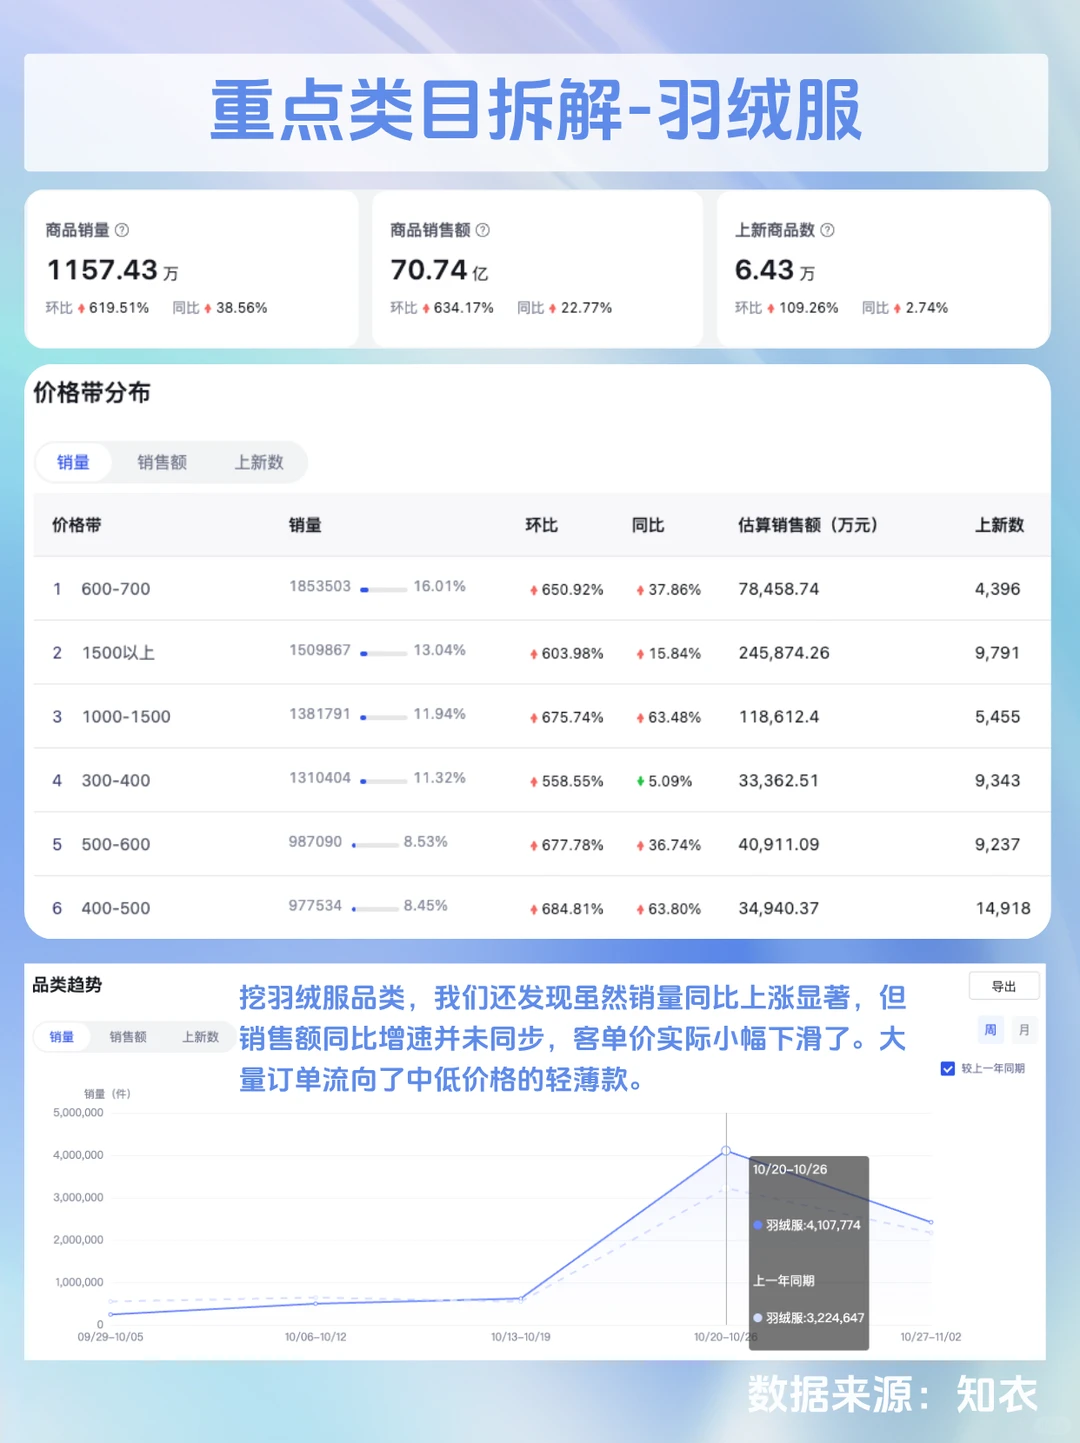Click the blue 羽绒服 legend dot in the tooltip
This screenshot has width=1080, height=1443.
[x=758, y=1224]
